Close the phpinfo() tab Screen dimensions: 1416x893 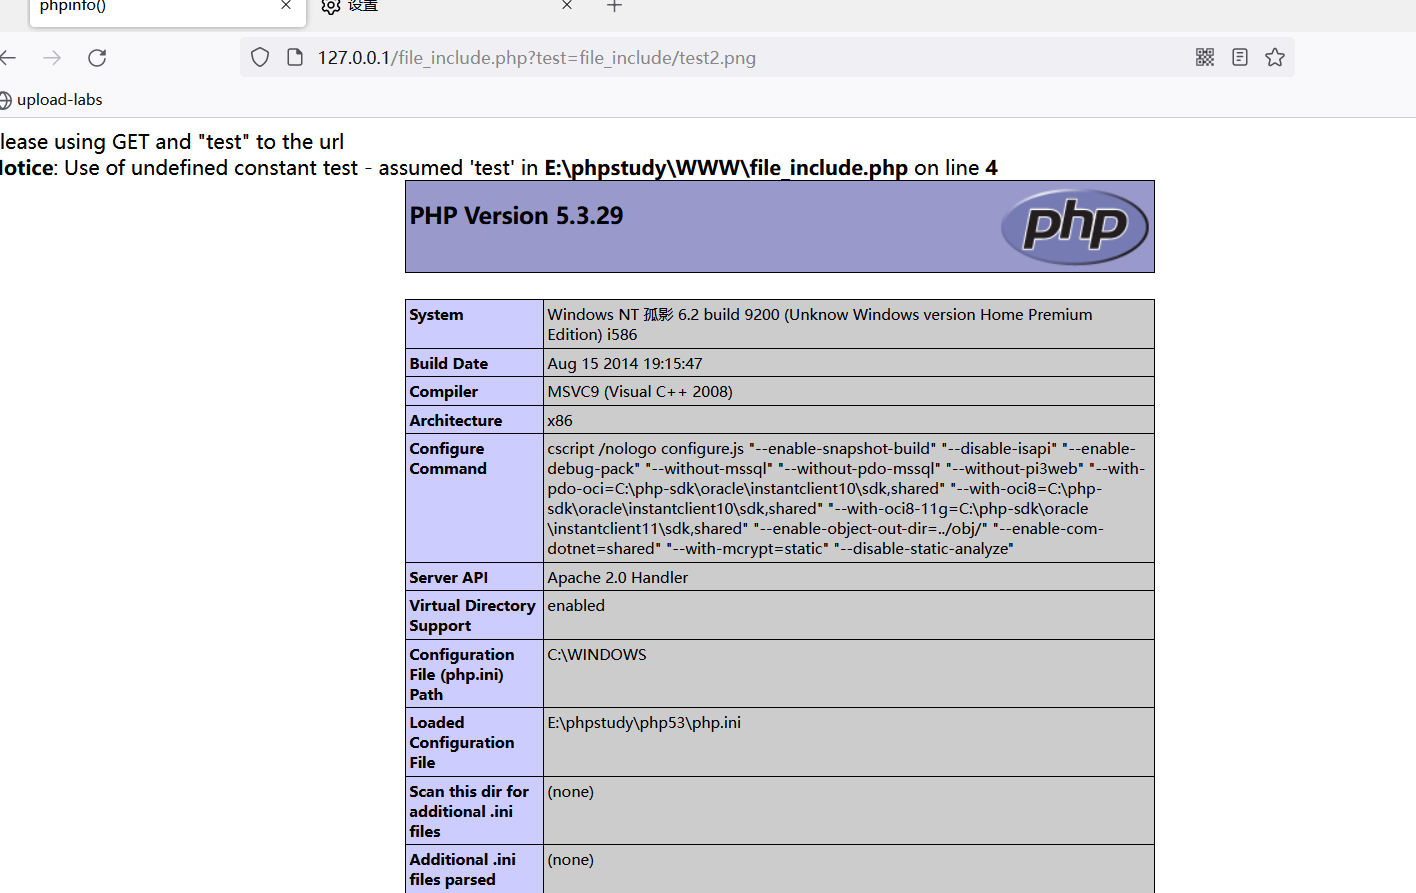point(286,6)
